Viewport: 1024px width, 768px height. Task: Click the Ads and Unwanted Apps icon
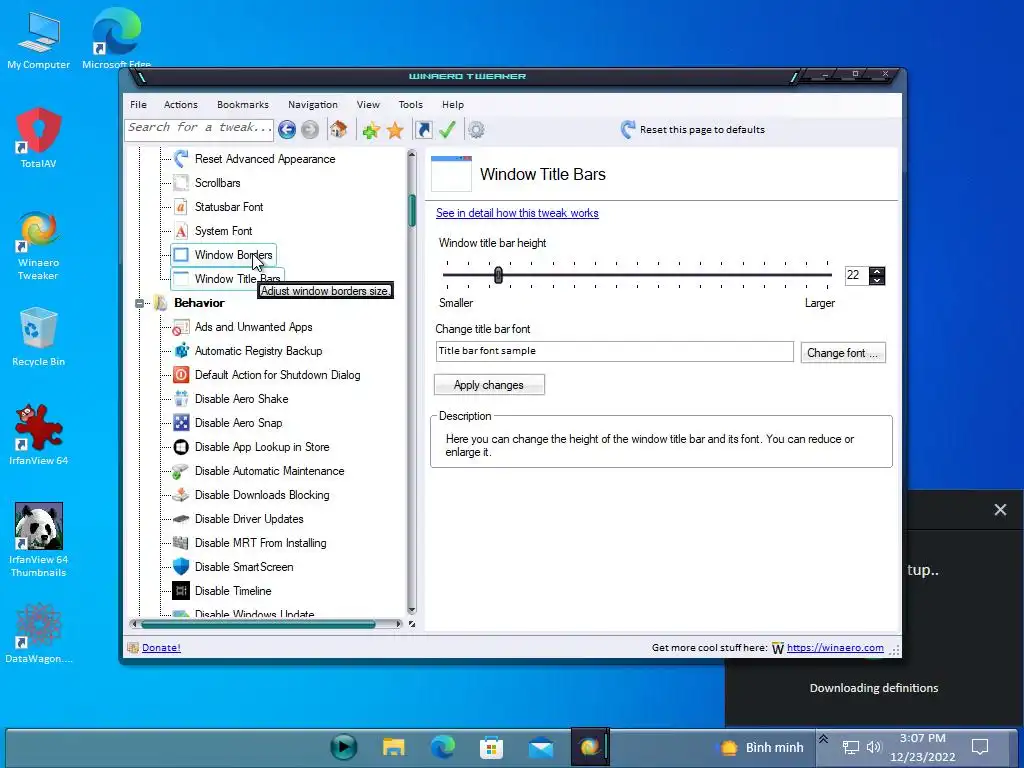click(x=181, y=327)
